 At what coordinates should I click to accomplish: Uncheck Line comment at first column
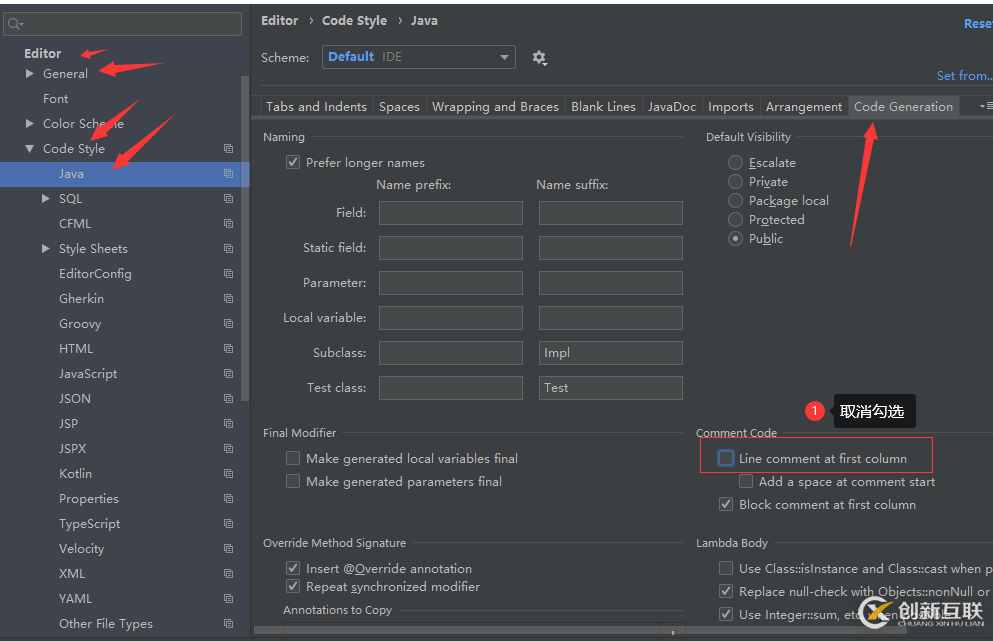pyautogui.click(x=726, y=458)
